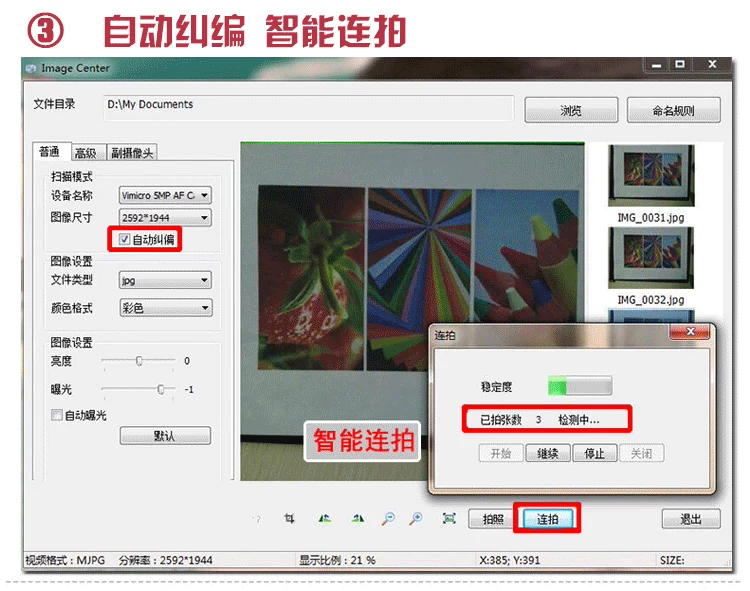This screenshot has height=591, width=750.
Task: Close the 连拍 dialog window
Action: [x=690, y=331]
